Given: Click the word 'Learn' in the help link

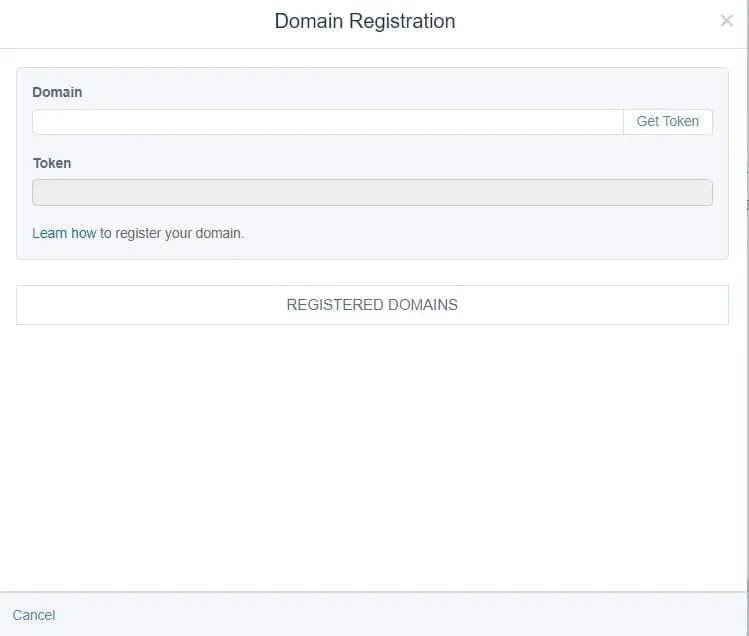Looking at the screenshot, I should (50, 233).
